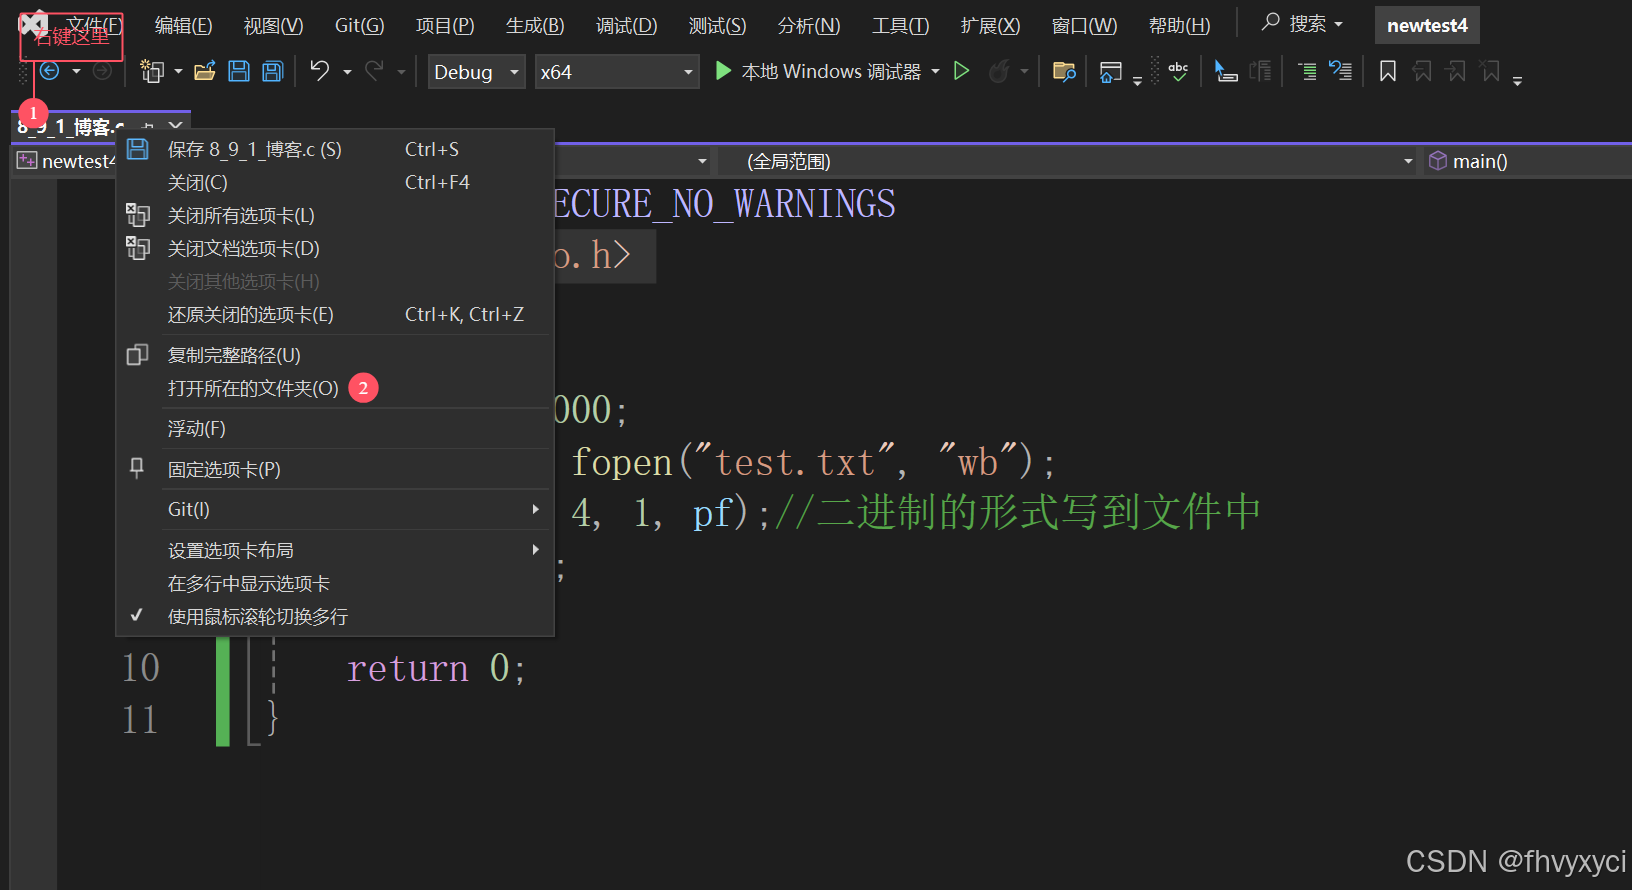Open the Undo history dropdown arrow
This screenshot has width=1632, height=890.
click(x=347, y=72)
